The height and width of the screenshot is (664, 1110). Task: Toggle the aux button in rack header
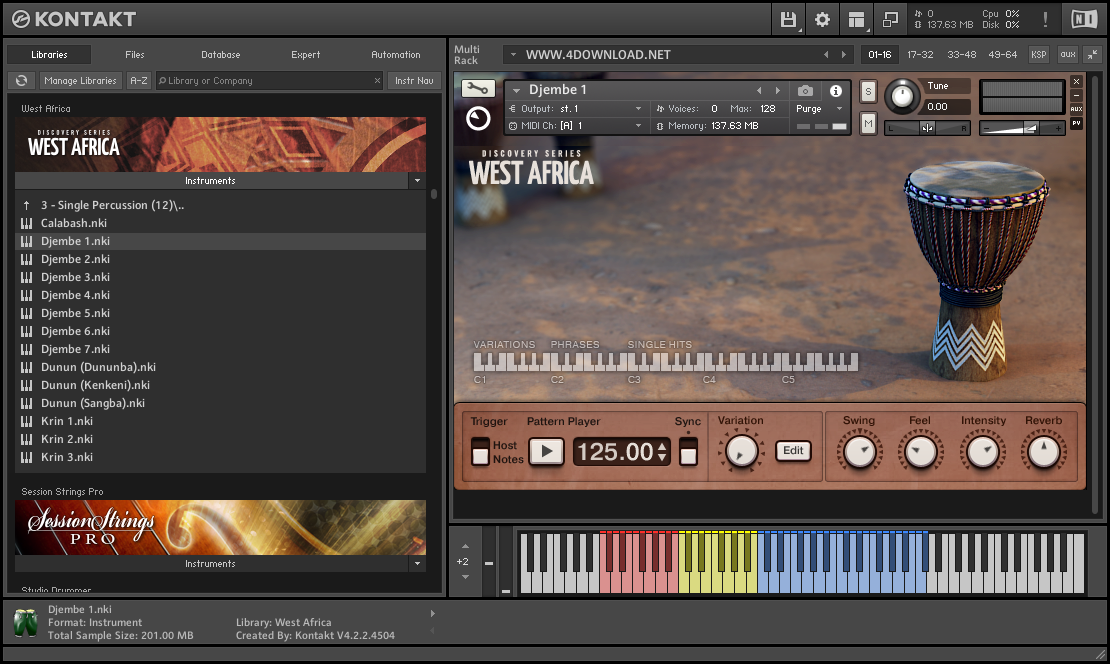[x=1068, y=55]
